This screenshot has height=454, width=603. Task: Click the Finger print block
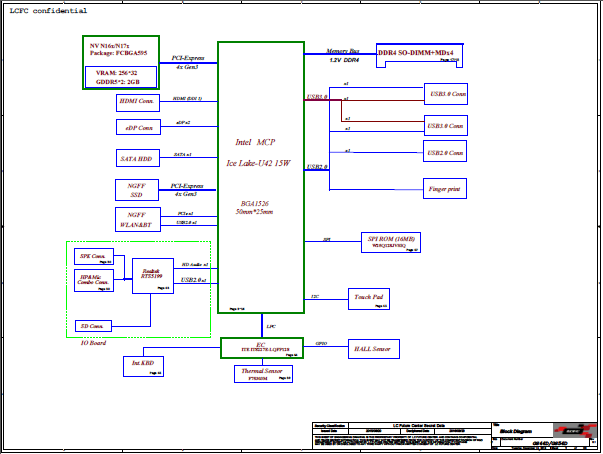pyautogui.click(x=445, y=188)
